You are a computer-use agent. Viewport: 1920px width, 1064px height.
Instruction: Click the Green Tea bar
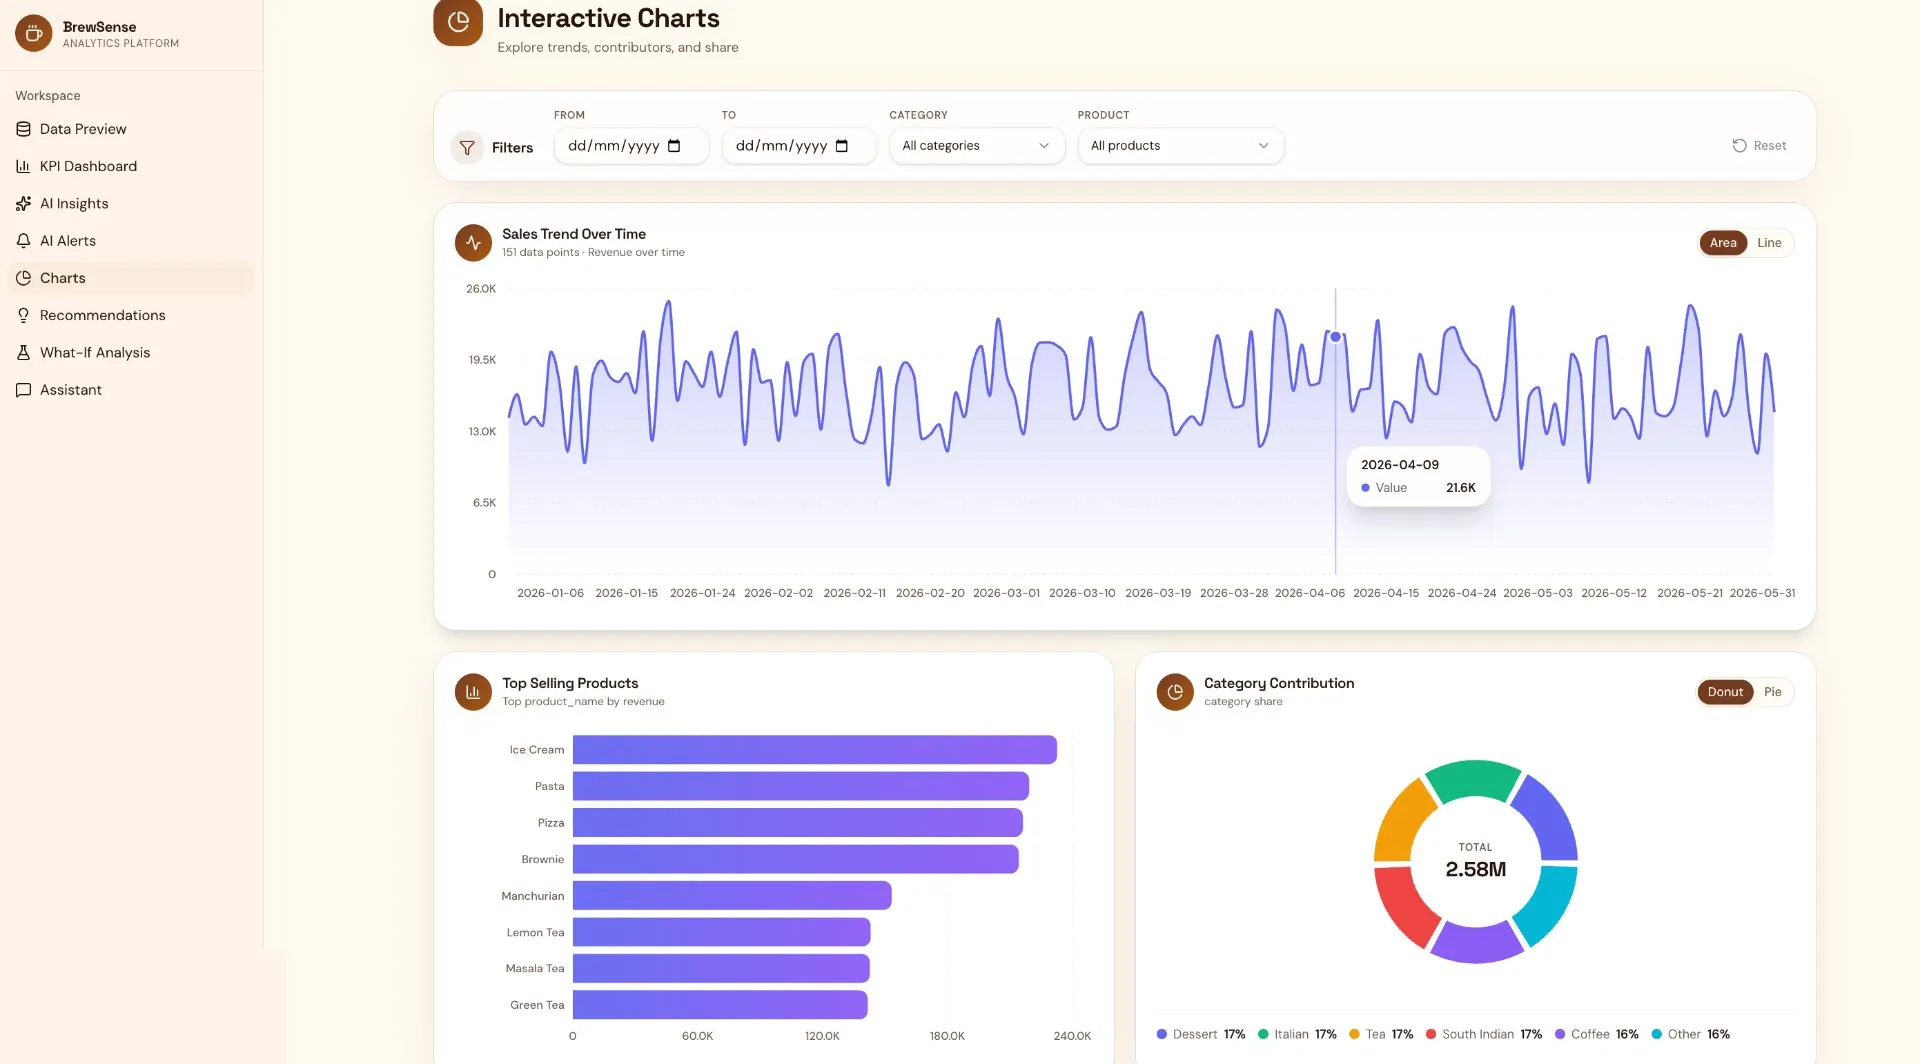[x=720, y=1005]
